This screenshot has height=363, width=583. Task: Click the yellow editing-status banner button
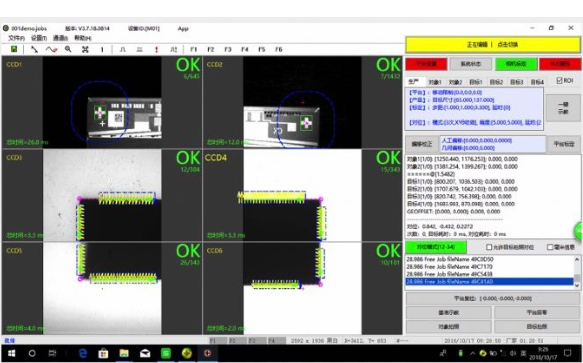point(493,45)
